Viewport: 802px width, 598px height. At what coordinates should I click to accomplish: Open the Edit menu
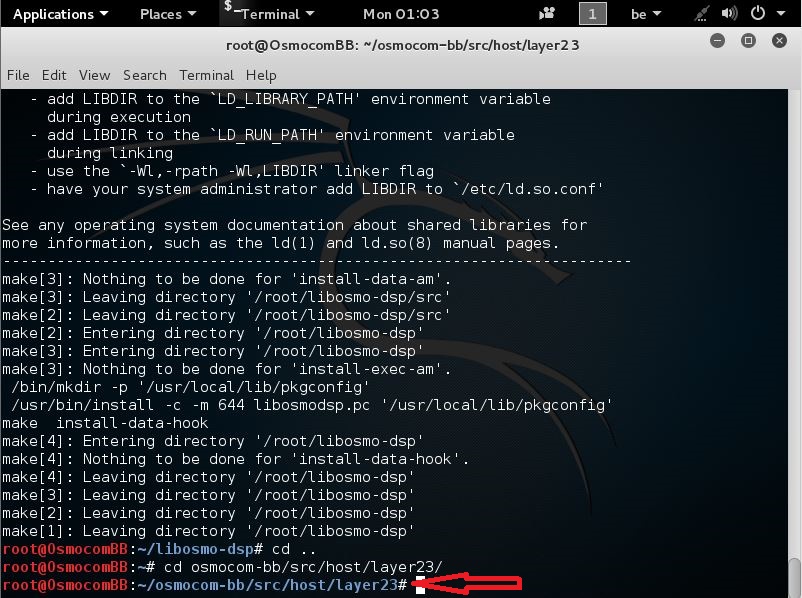click(54, 75)
